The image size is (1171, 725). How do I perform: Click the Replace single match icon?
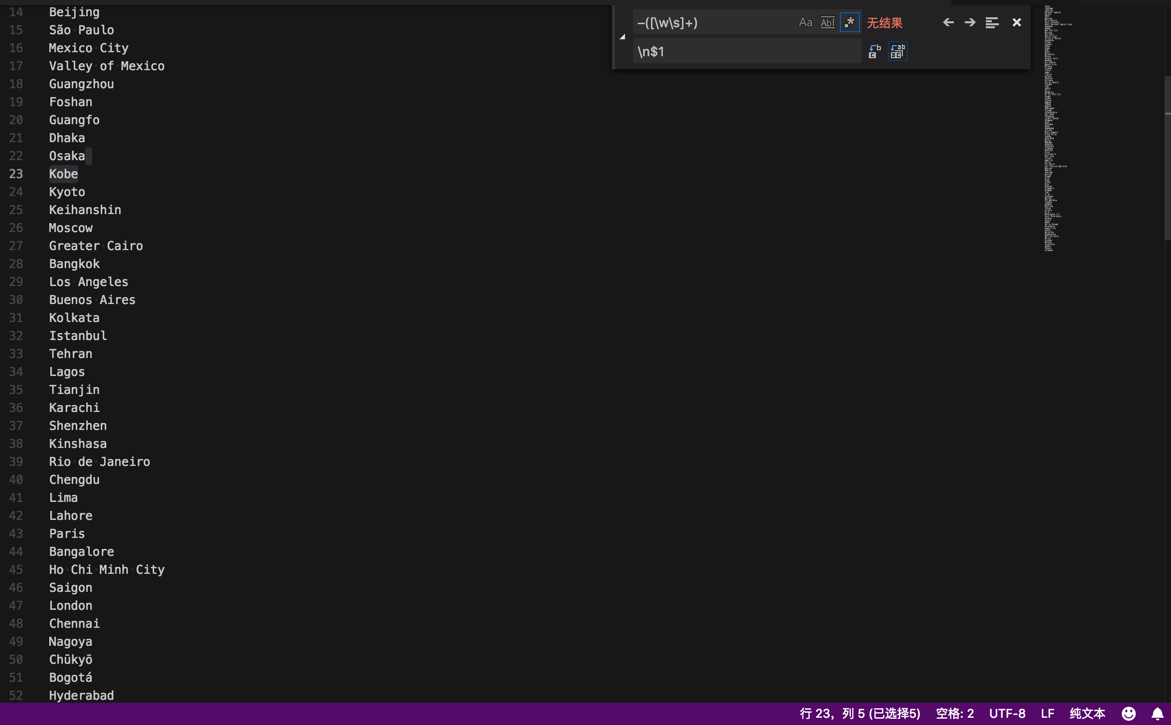click(x=875, y=52)
